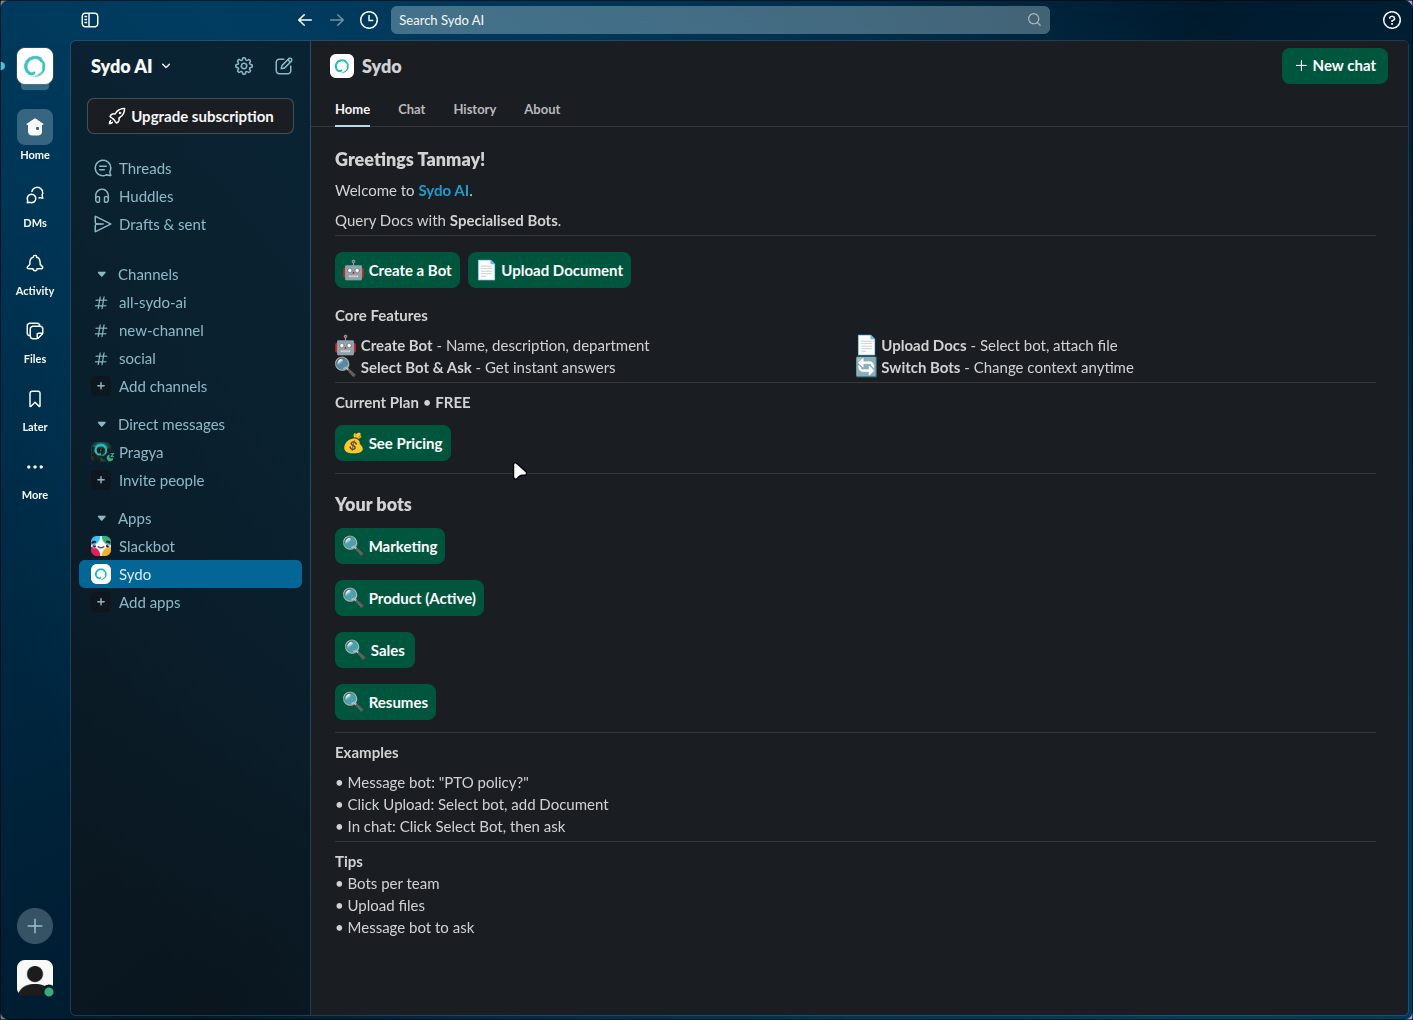This screenshot has height=1020, width=1413.
Task: Click the search magnifier icon
Action: coord(1034,20)
